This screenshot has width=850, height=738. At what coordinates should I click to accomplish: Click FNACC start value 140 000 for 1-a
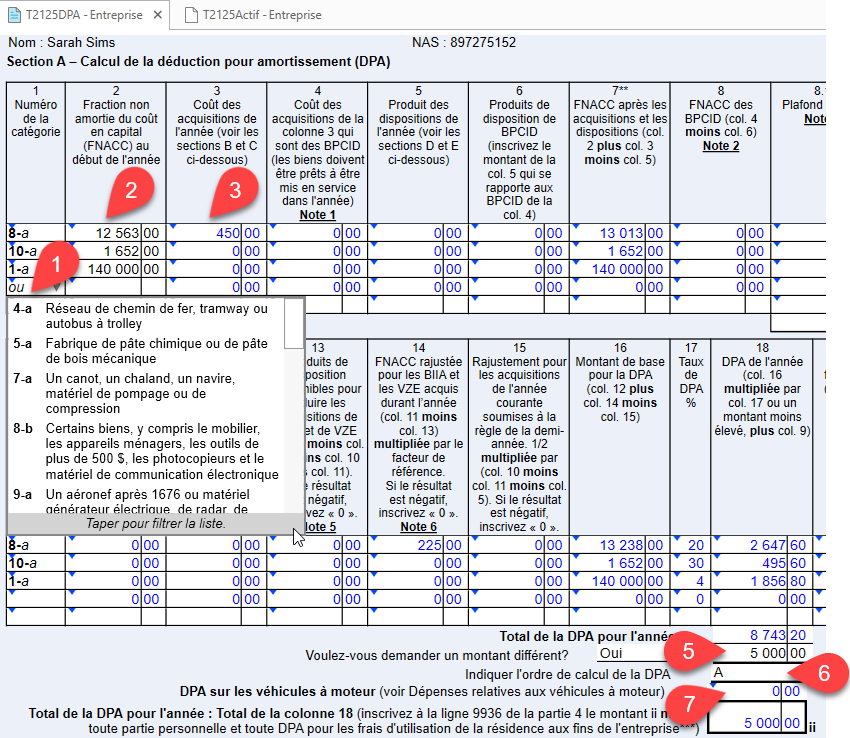[x=115, y=269]
